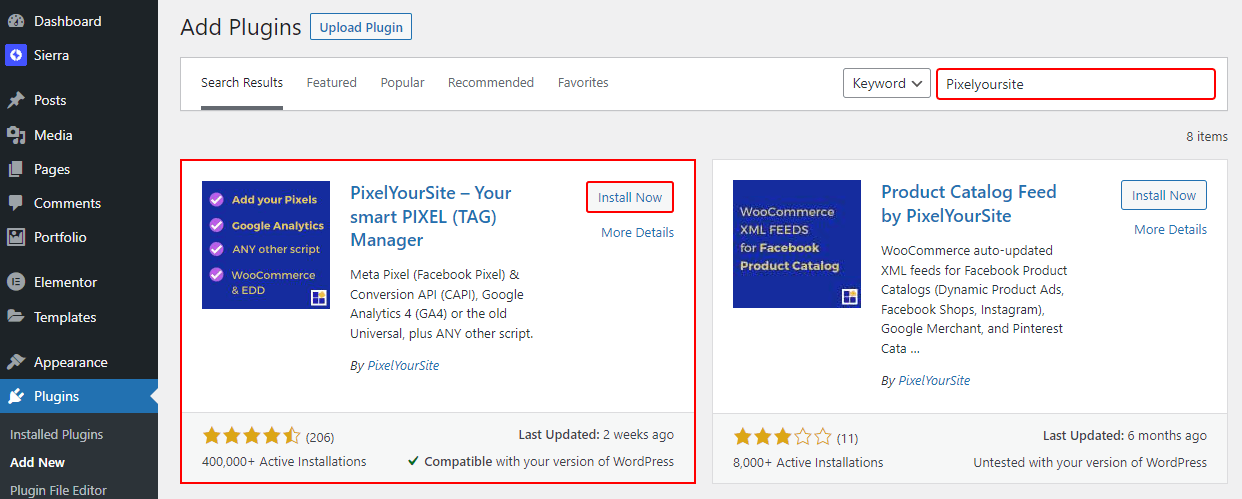Viewport: 1242px width, 499px height.
Task: Click the PixelYourSite author link in Product Catalog card
Action: pyautogui.click(x=934, y=380)
